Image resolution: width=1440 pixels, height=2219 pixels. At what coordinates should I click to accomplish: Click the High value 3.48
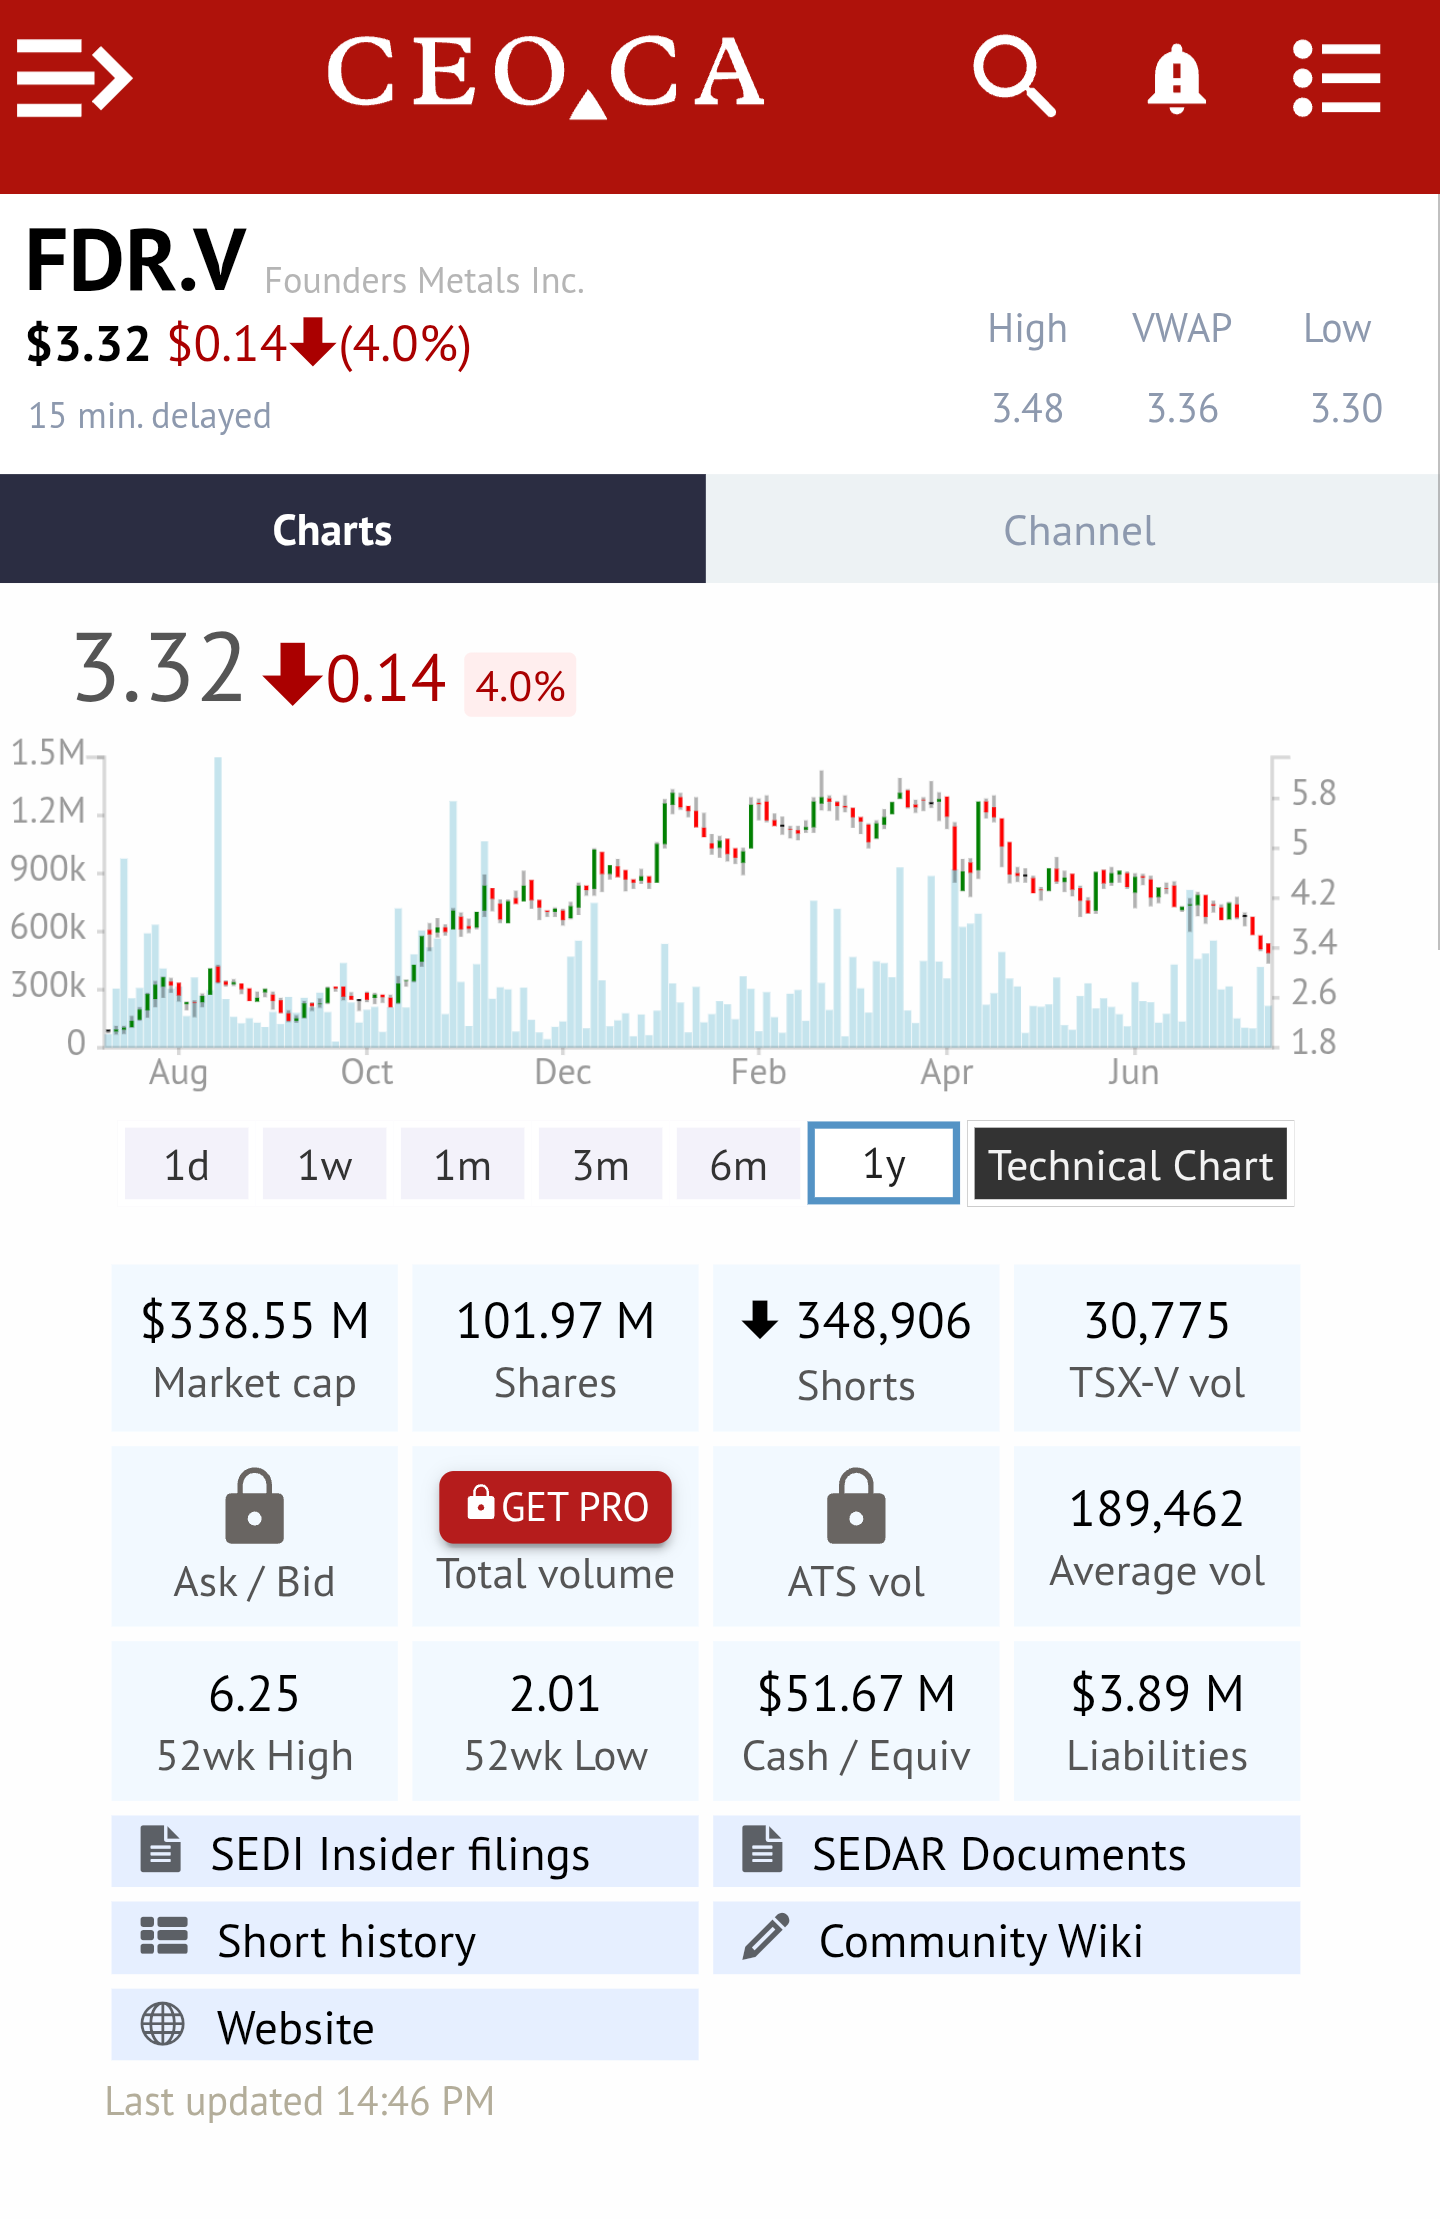click(1027, 409)
